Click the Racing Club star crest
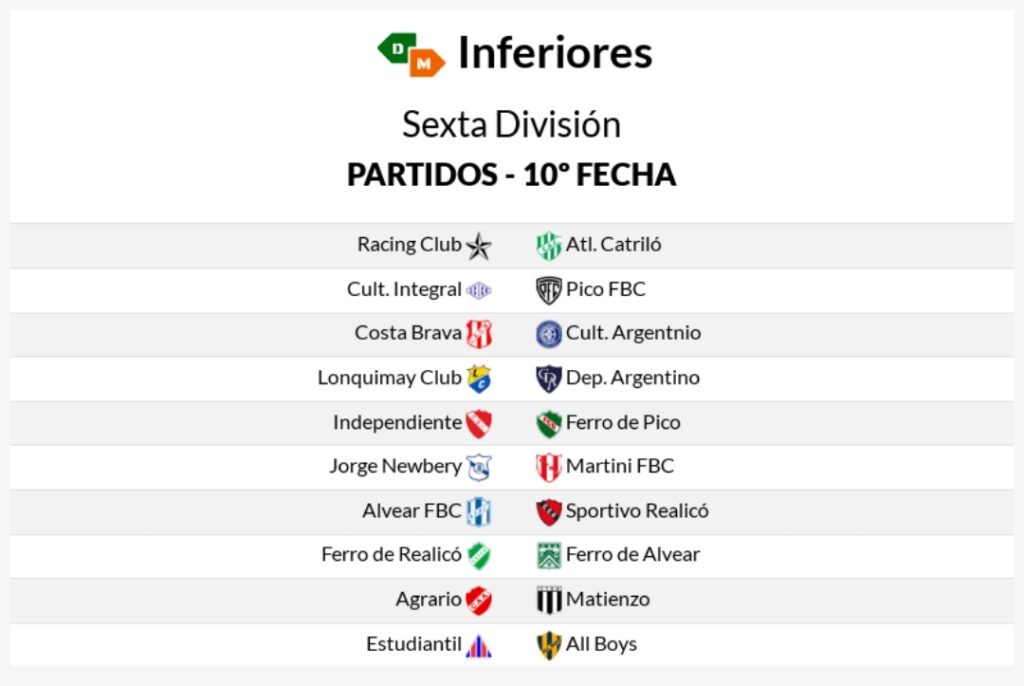This screenshot has width=1024, height=686. click(x=479, y=246)
